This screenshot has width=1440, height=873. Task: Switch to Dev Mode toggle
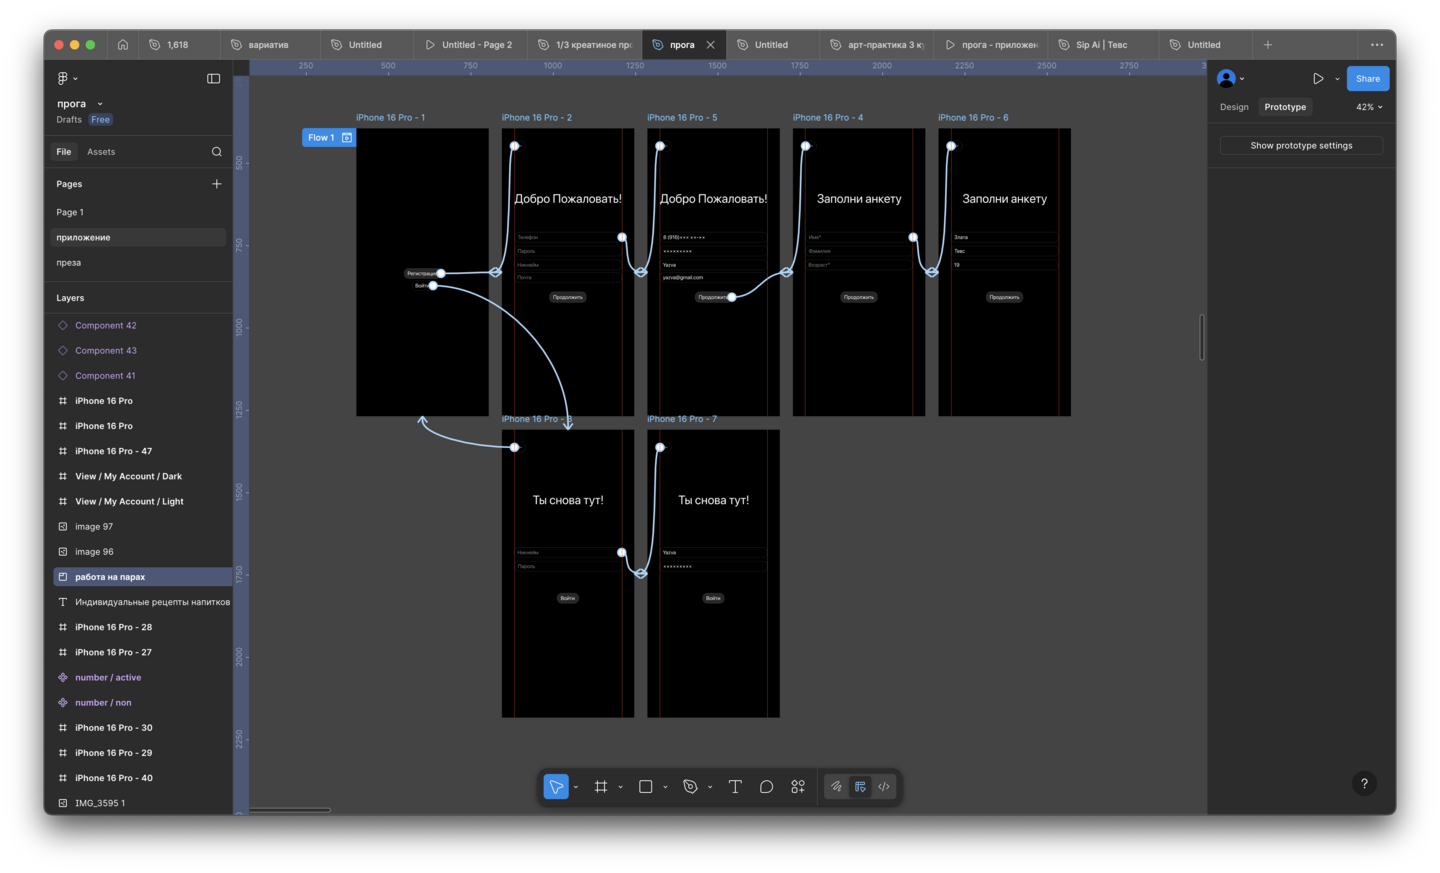pyautogui.click(x=884, y=787)
